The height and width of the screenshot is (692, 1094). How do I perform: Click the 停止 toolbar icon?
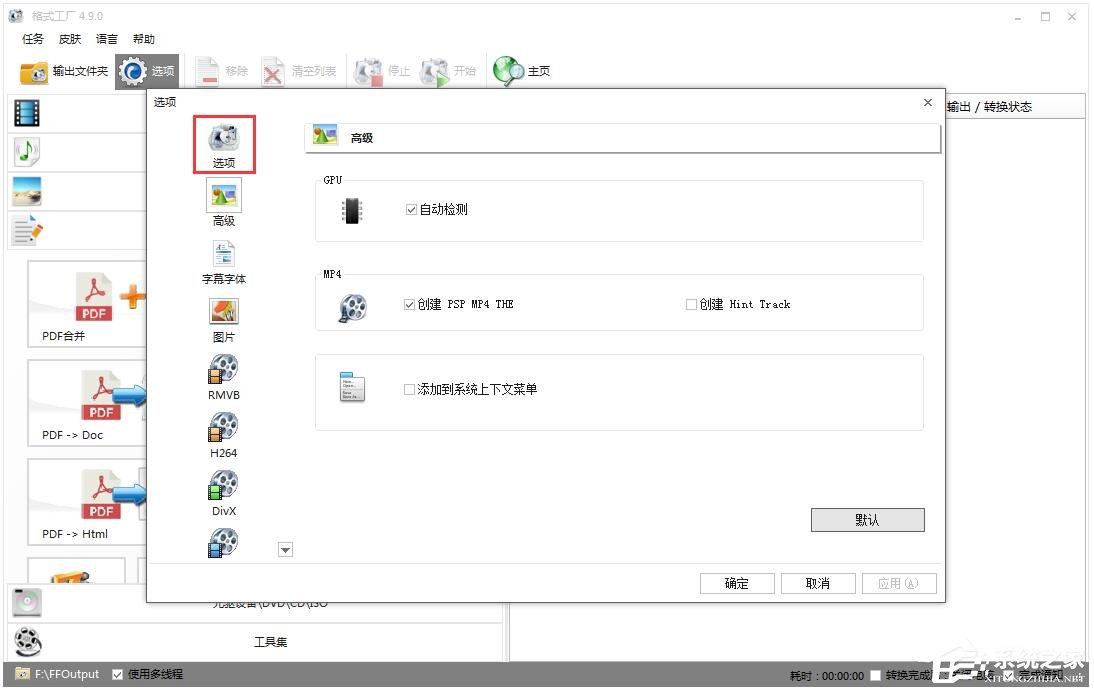(368, 71)
